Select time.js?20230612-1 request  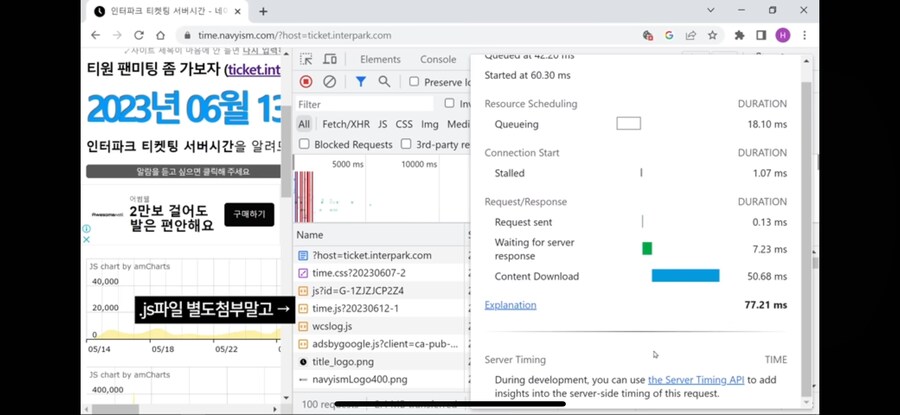tap(380, 308)
